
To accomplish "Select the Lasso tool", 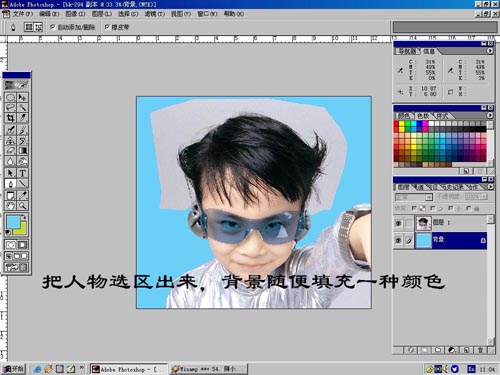I will click(x=10, y=108).
